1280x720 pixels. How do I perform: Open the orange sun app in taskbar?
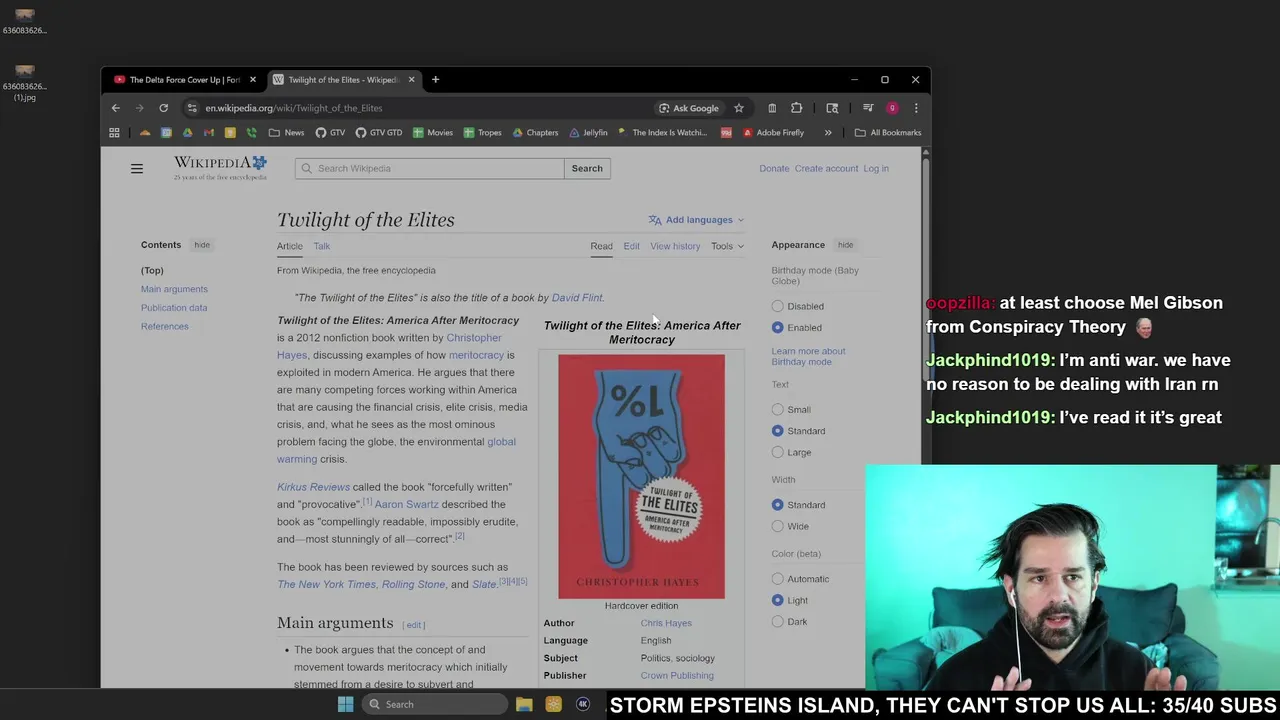click(553, 704)
